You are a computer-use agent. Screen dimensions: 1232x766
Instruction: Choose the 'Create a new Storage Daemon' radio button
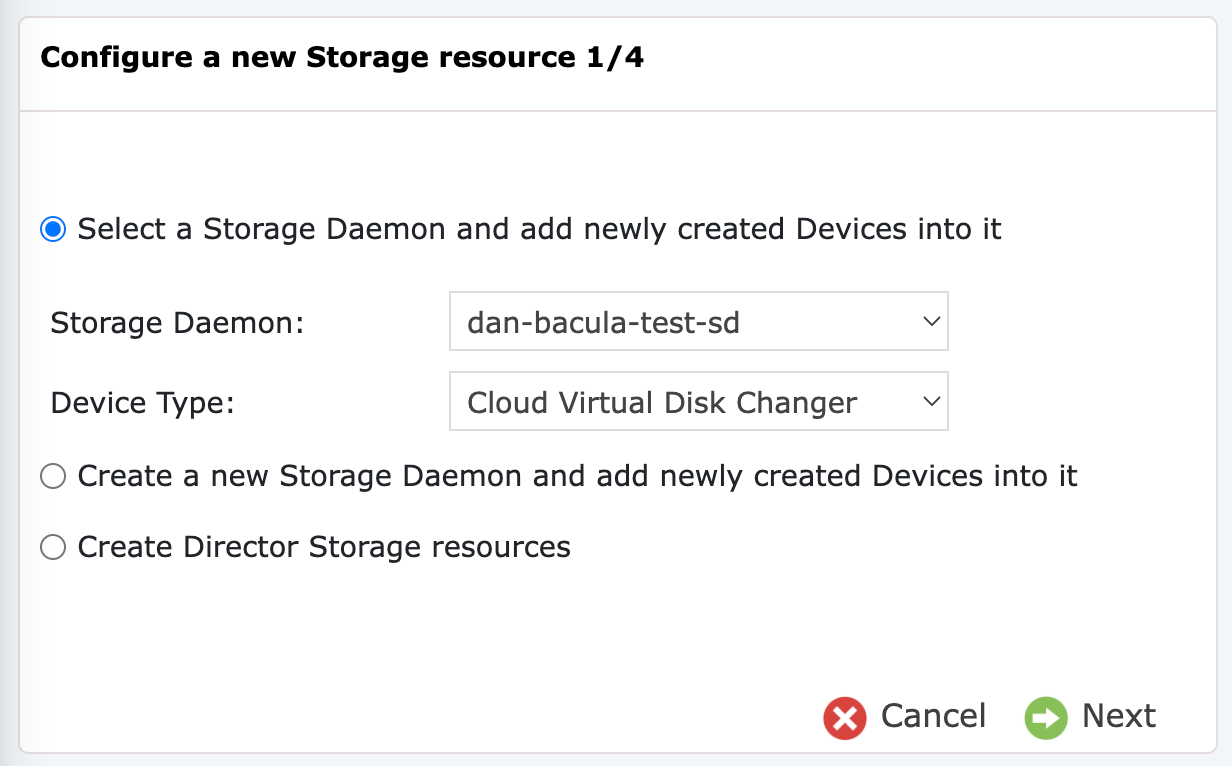pyautogui.click(x=53, y=476)
